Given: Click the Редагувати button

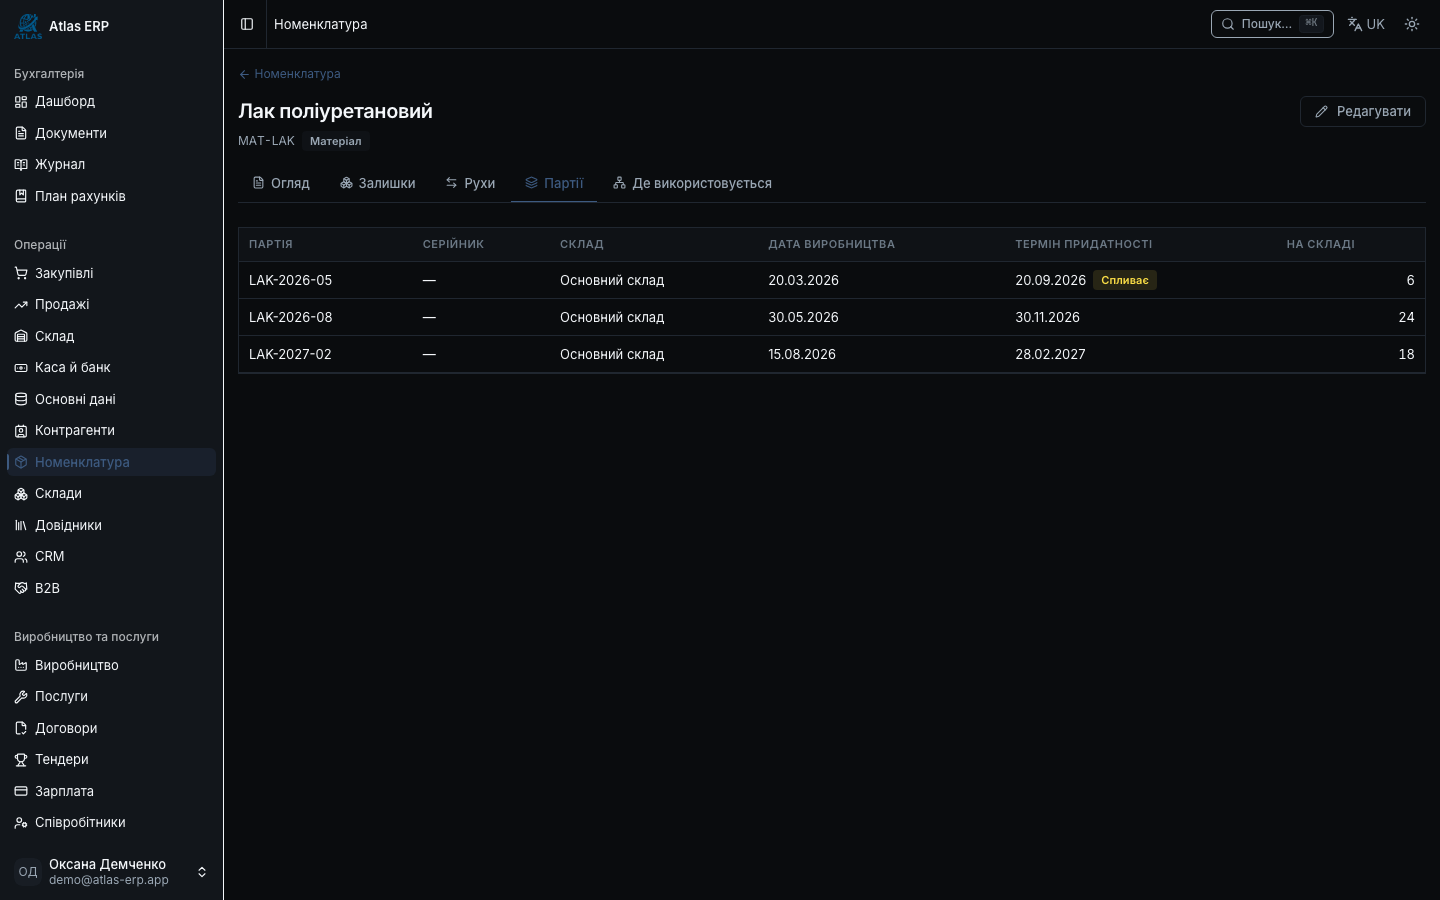Looking at the screenshot, I should click(1362, 111).
